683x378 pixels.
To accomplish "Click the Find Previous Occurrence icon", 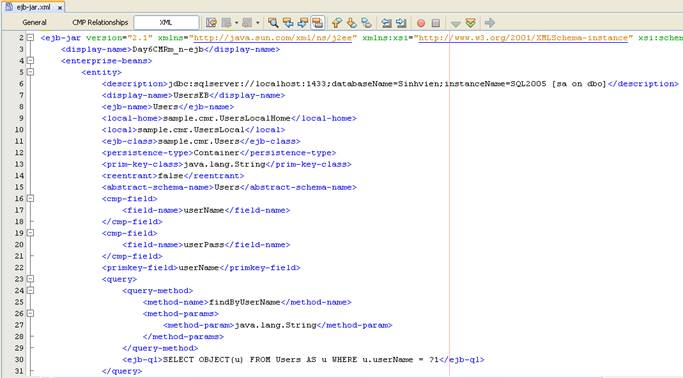I will [288, 23].
